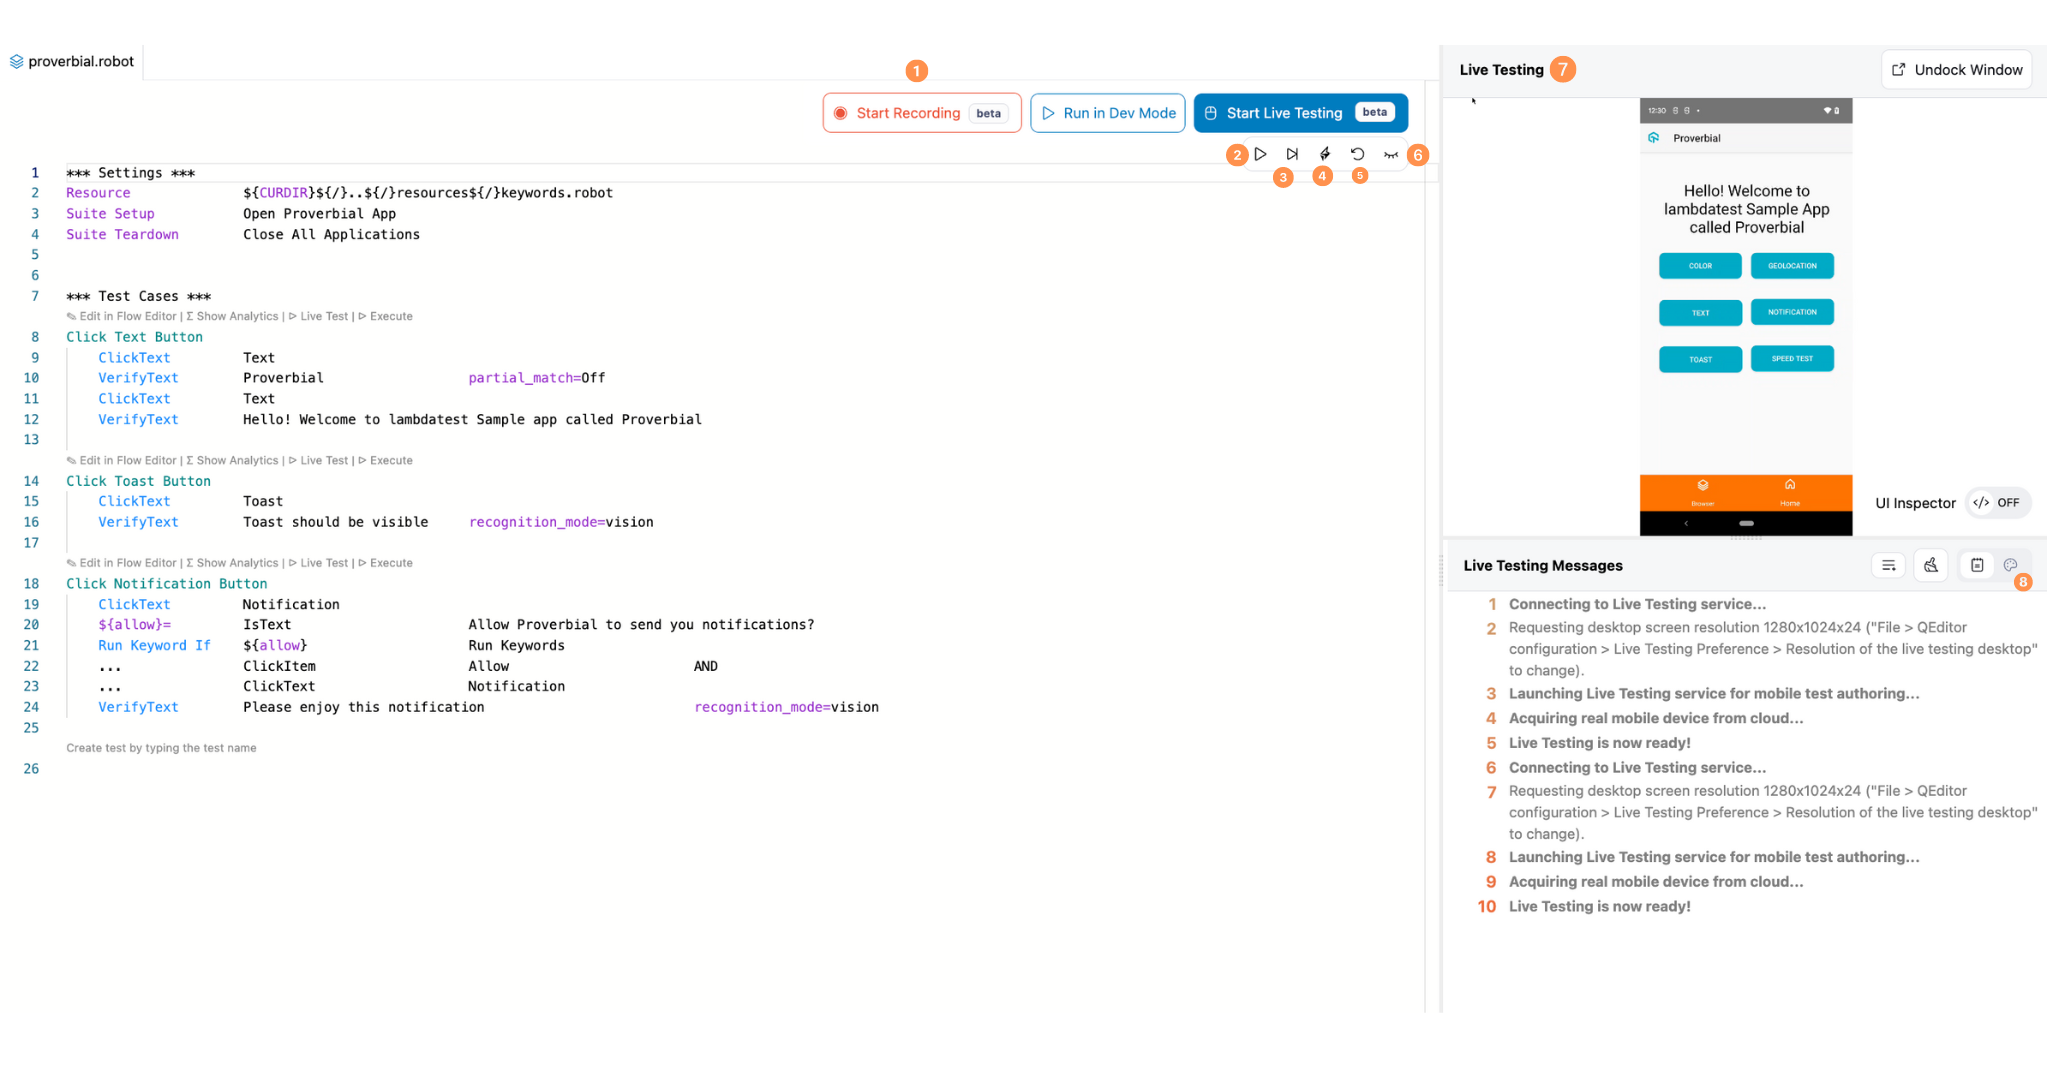Click 'Suite Teardown' setting on line 4

123,234
